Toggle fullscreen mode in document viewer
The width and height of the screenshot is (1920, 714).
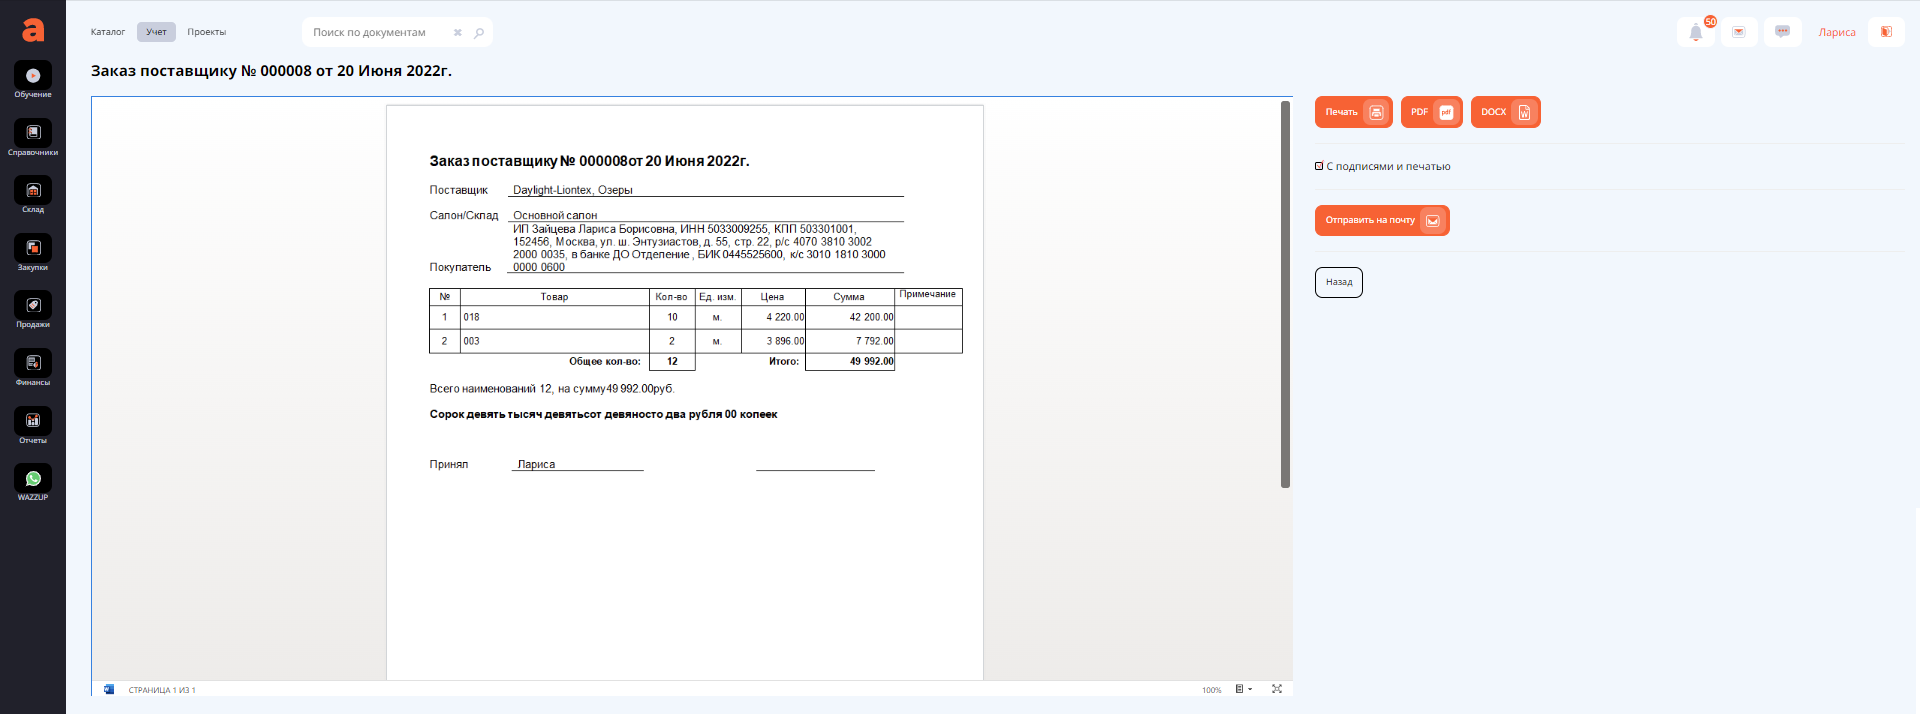coord(1277,689)
